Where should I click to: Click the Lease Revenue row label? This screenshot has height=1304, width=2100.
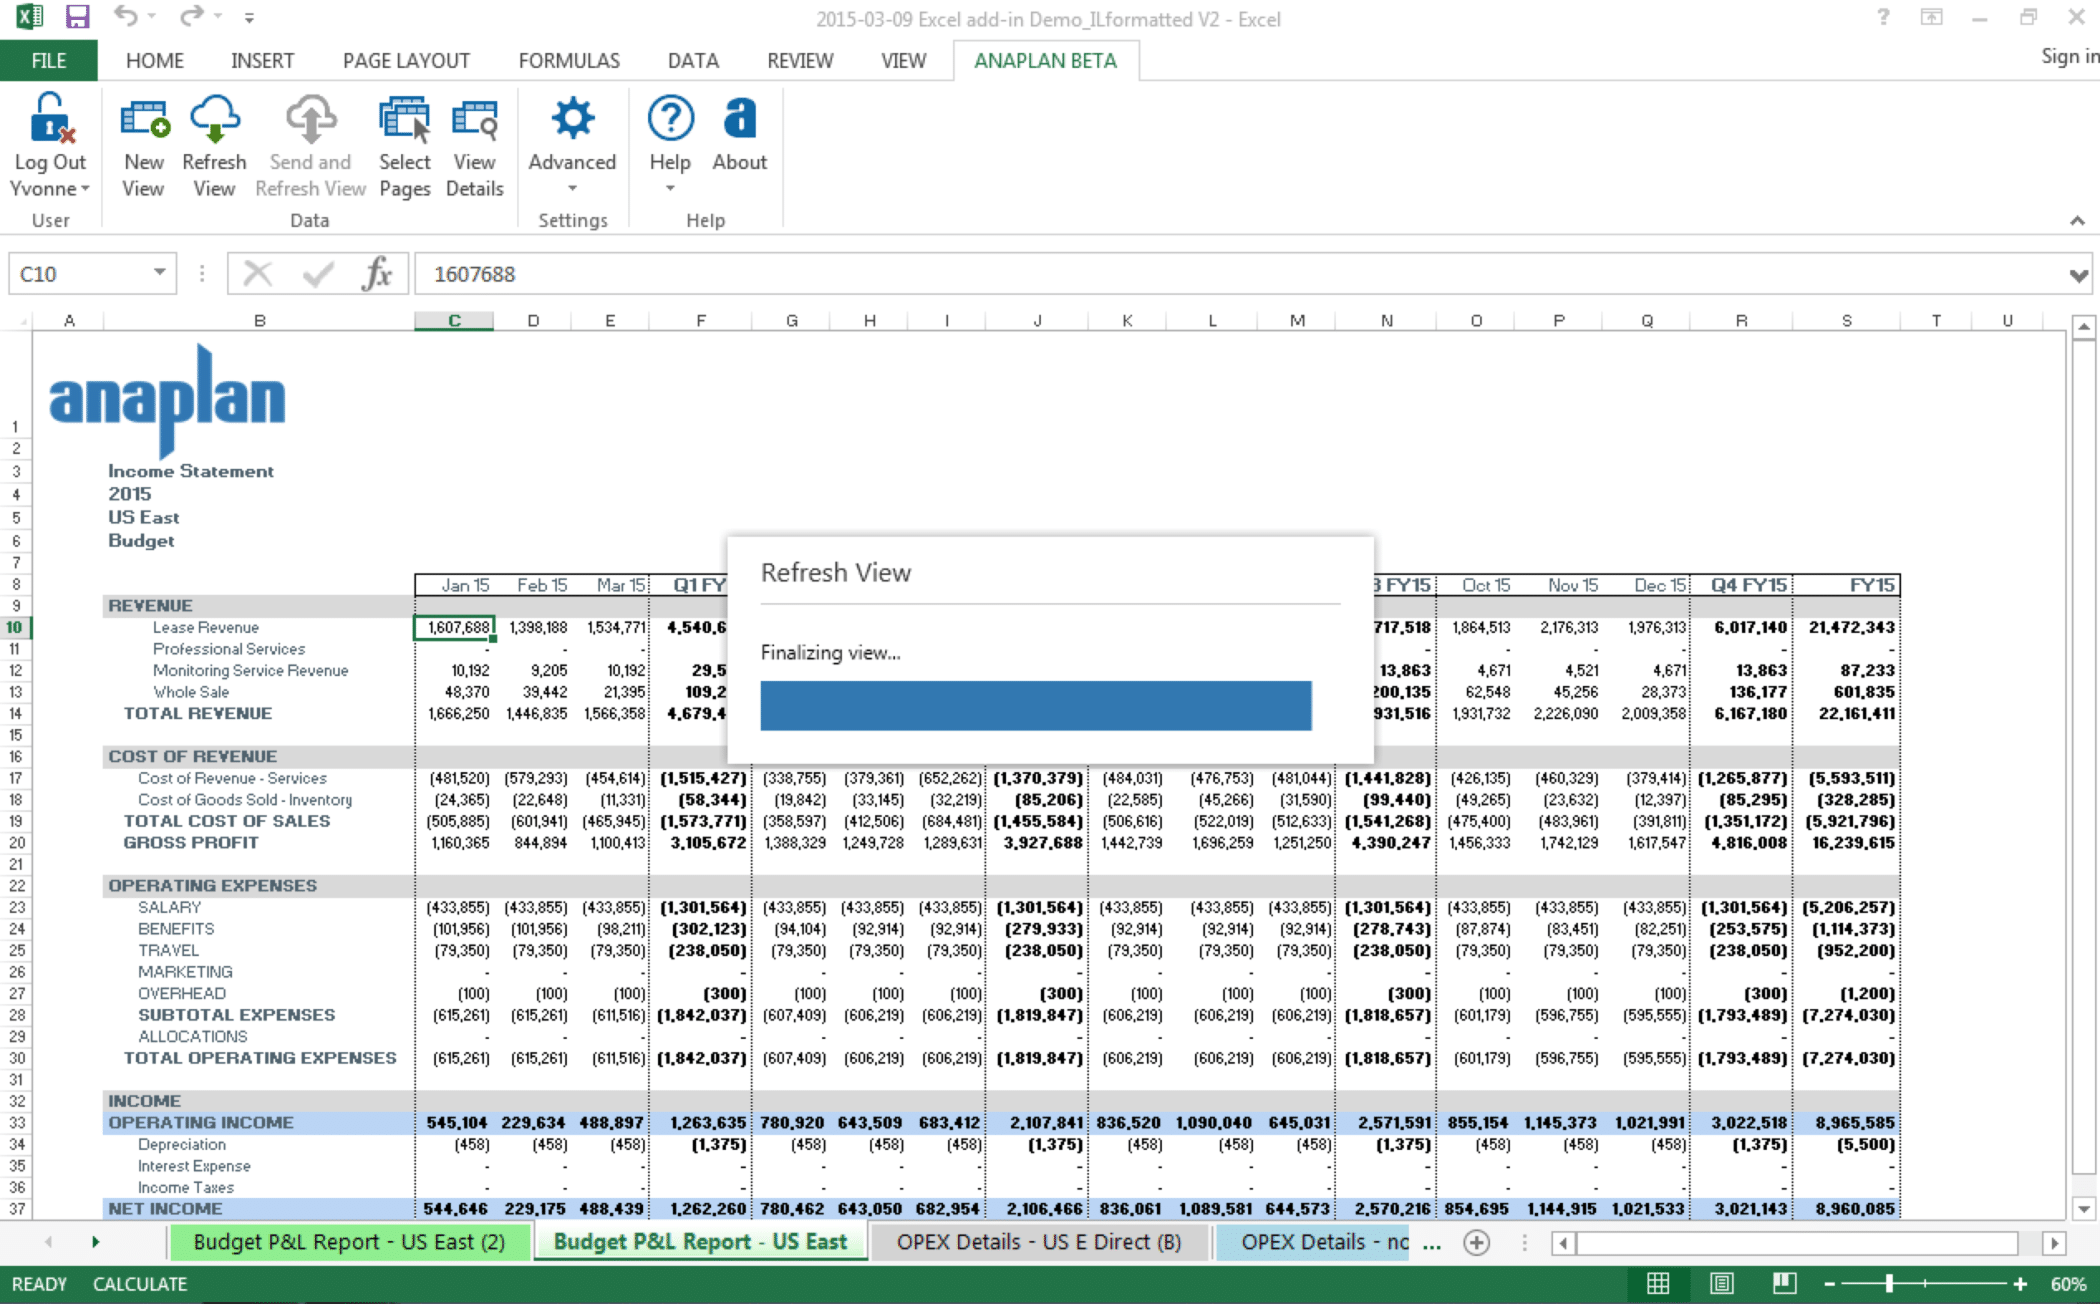point(206,627)
